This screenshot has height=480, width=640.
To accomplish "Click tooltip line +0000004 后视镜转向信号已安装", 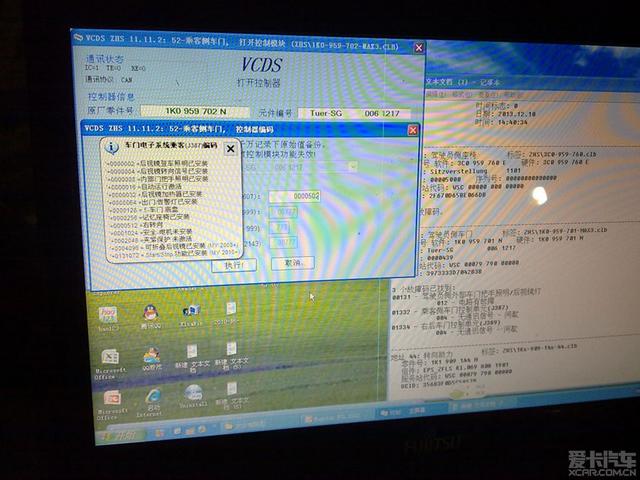I will (x=158, y=171).
